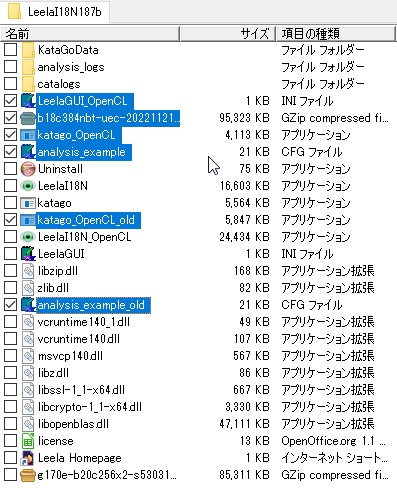The image size is (397, 488).
Task: Check the LeelaI18N_OpenCL checkbox
Action: (11, 237)
